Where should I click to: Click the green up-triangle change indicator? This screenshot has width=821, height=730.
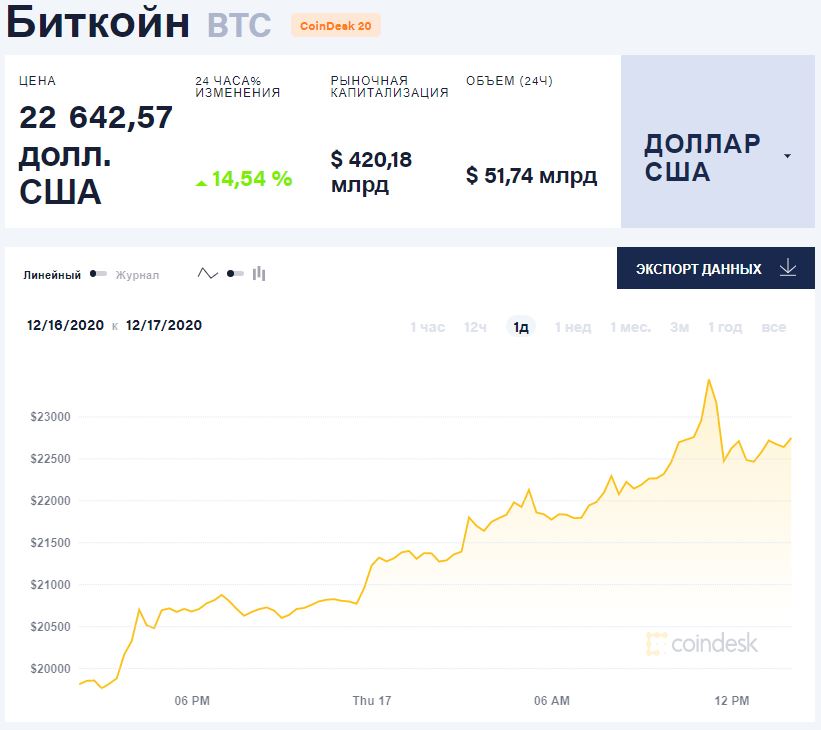pos(201,183)
